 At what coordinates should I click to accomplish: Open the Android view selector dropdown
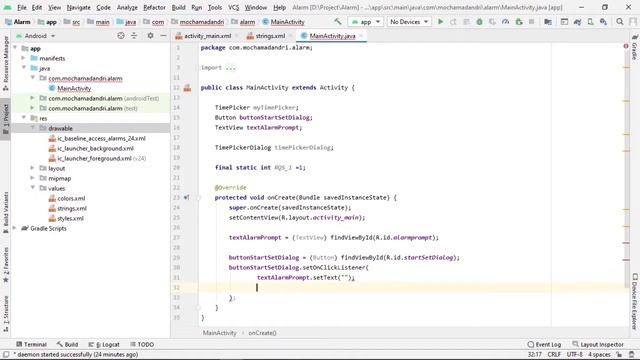tap(36, 36)
